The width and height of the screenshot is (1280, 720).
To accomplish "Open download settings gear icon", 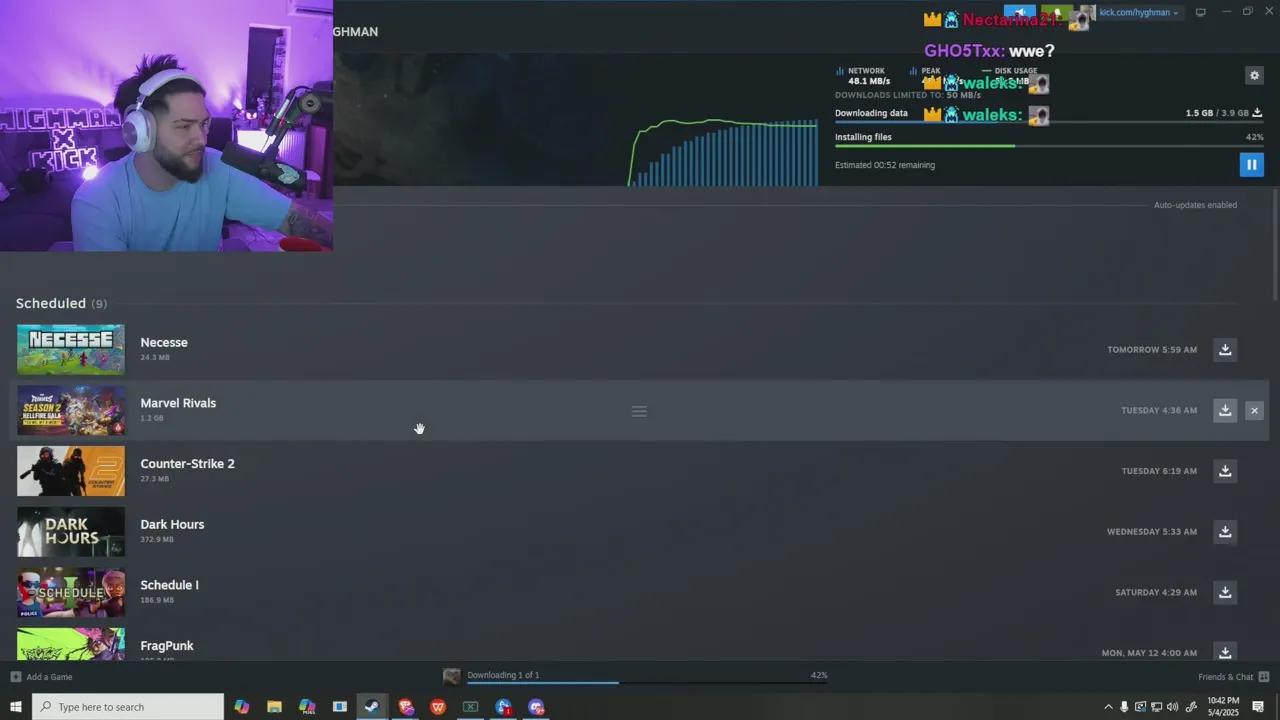I will click(1254, 75).
